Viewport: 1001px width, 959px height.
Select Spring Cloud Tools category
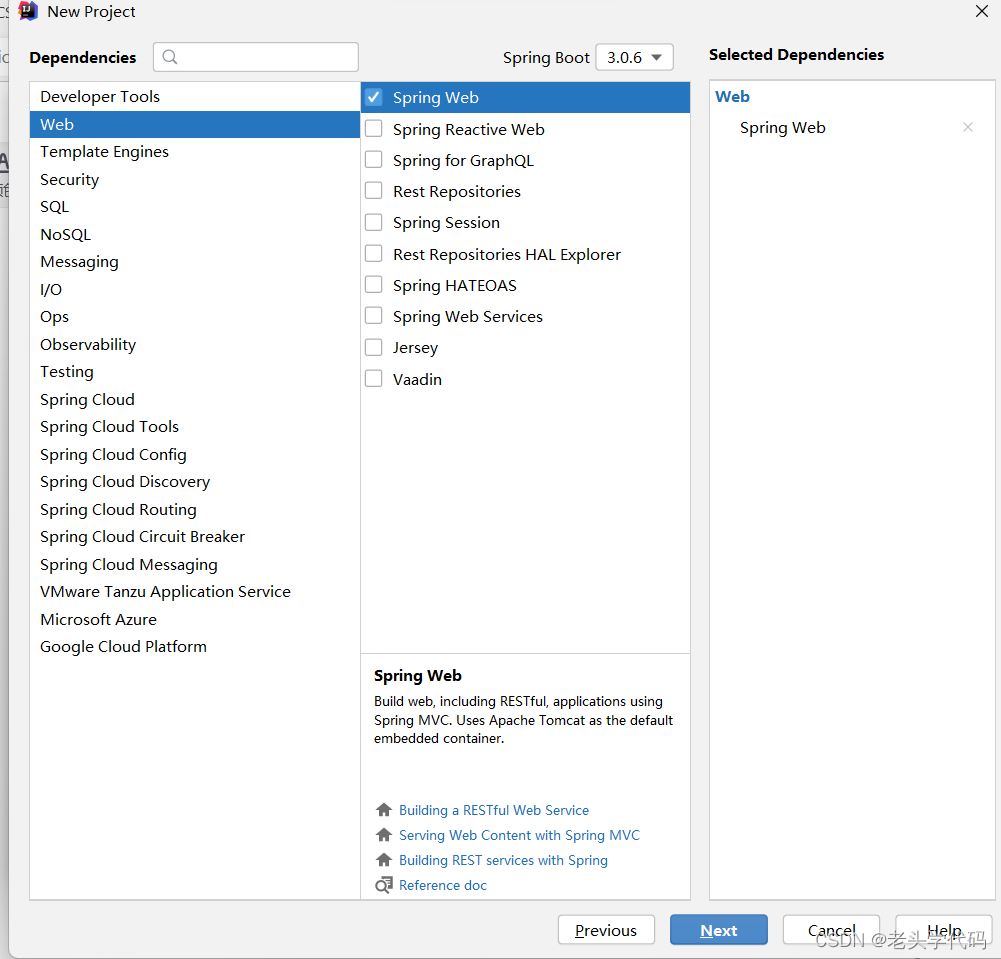click(195, 427)
